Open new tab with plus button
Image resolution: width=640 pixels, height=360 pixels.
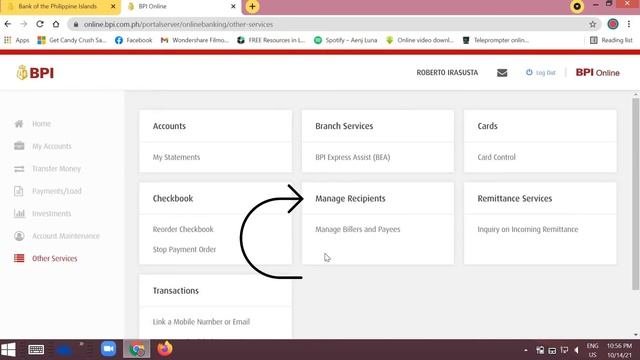[252, 7]
